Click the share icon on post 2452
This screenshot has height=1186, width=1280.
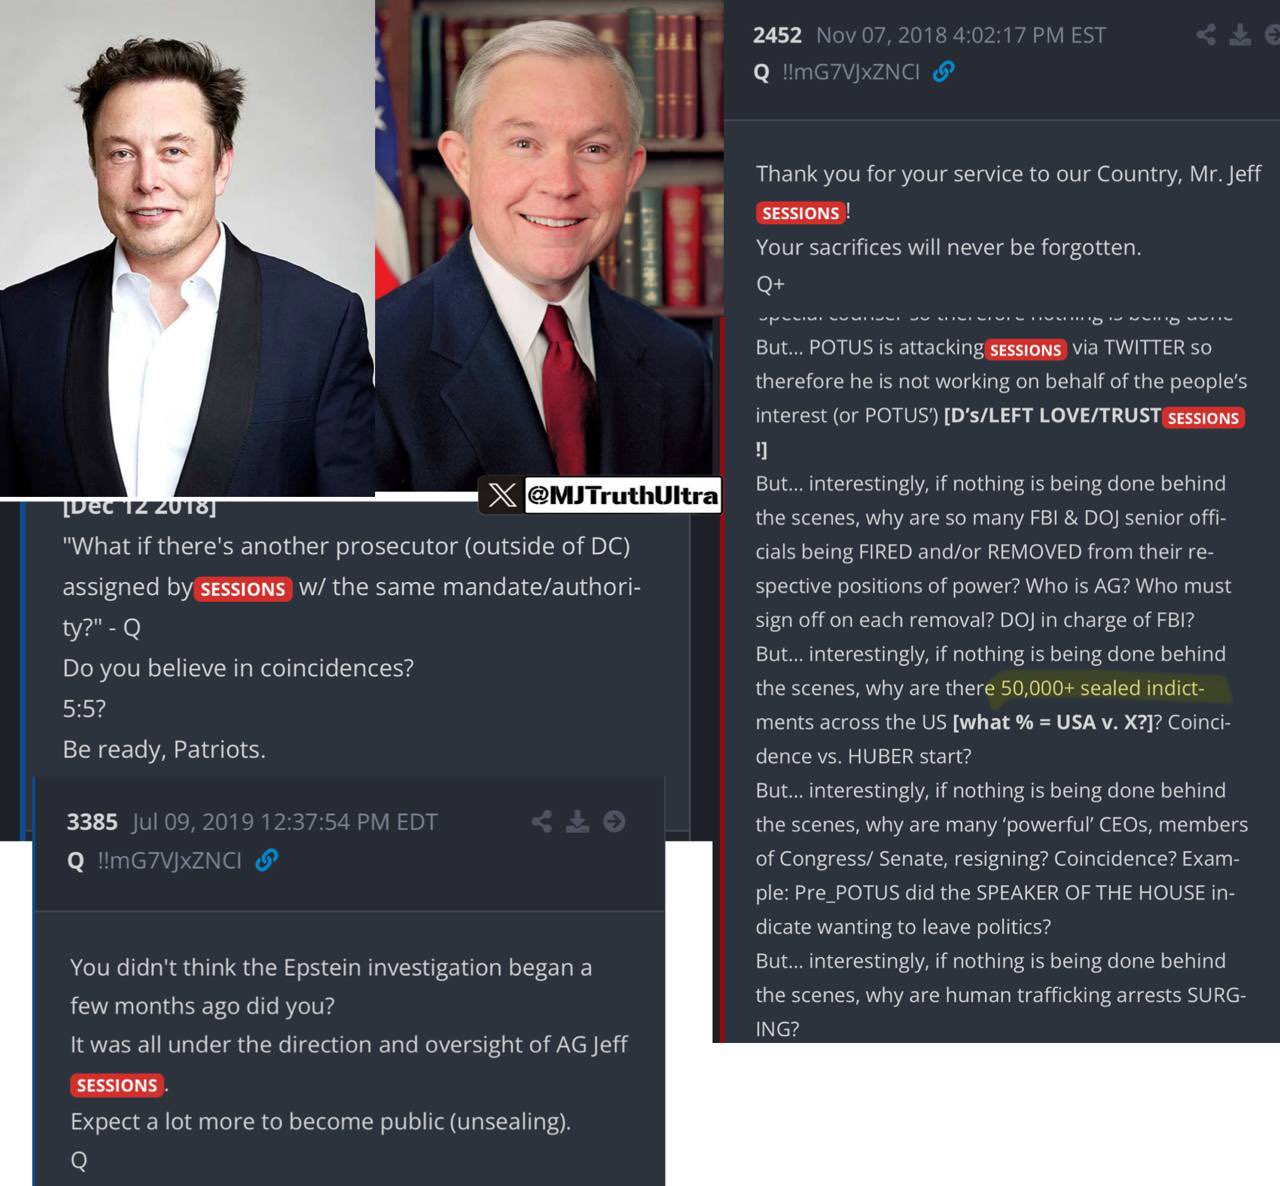tap(1206, 35)
